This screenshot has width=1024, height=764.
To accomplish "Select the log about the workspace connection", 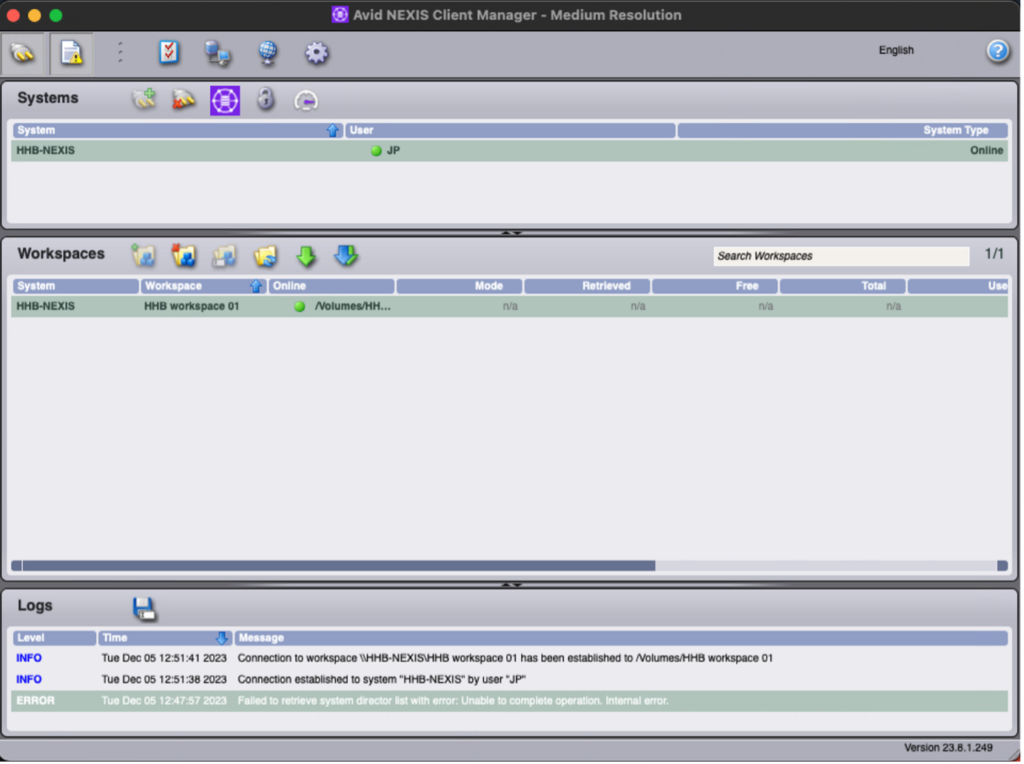I will pos(509,658).
